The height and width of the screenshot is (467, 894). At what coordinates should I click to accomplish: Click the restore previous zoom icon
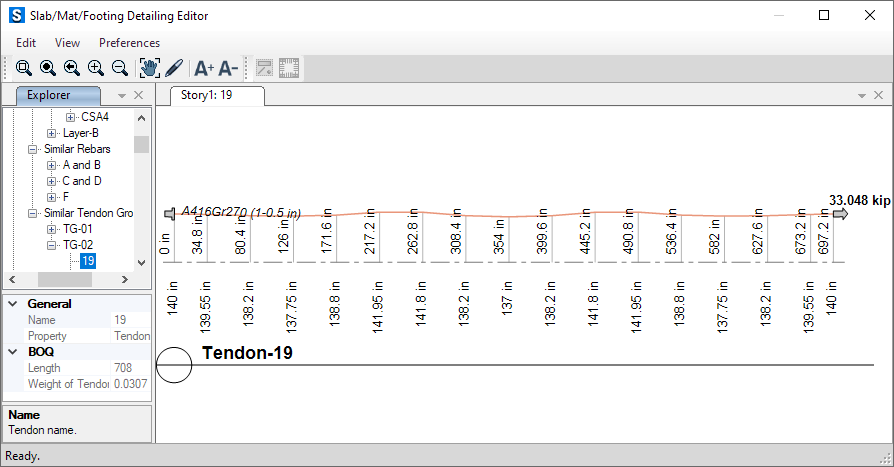coord(72,68)
